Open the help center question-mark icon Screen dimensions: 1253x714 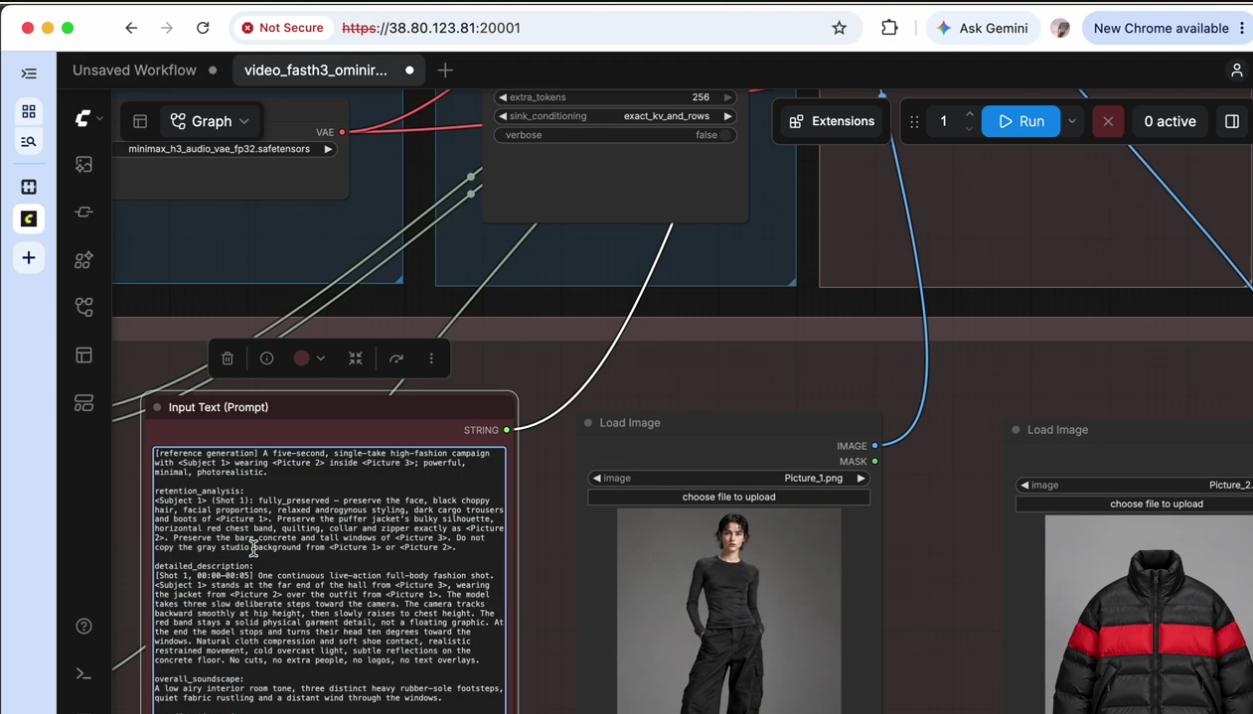point(84,626)
